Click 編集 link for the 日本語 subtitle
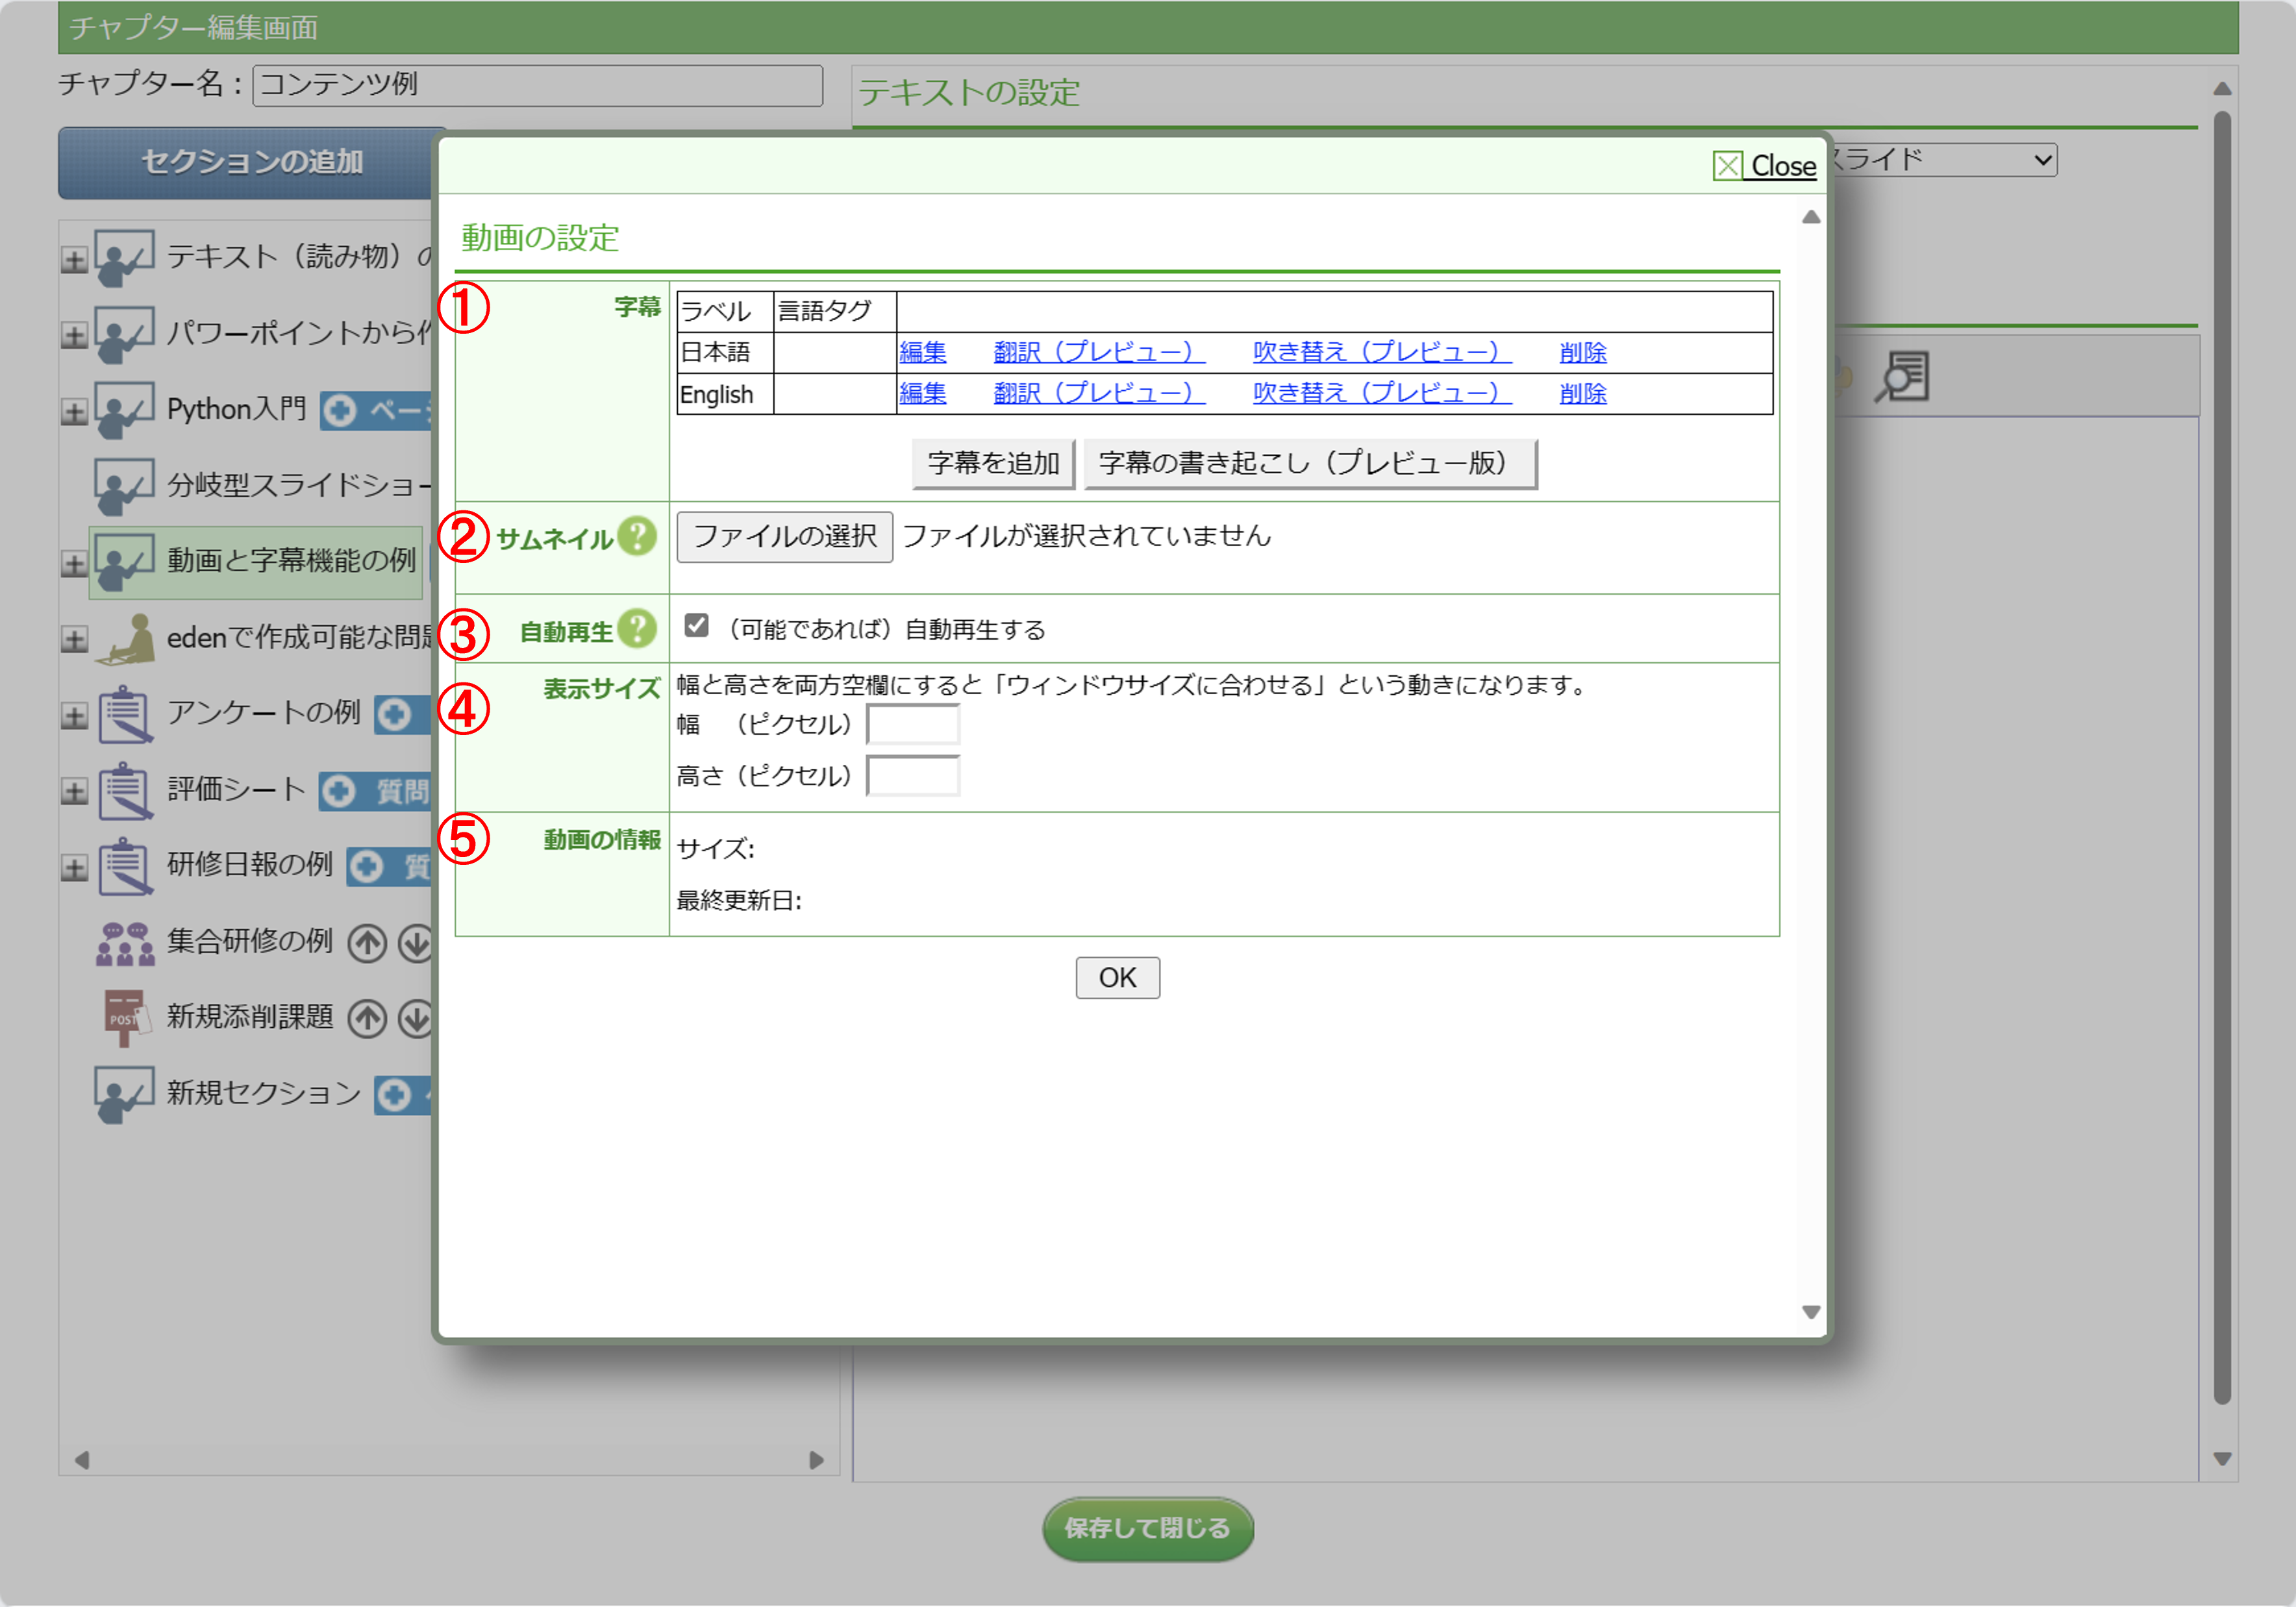This screenshot has height=1607, width=2296. pos(922,352)
